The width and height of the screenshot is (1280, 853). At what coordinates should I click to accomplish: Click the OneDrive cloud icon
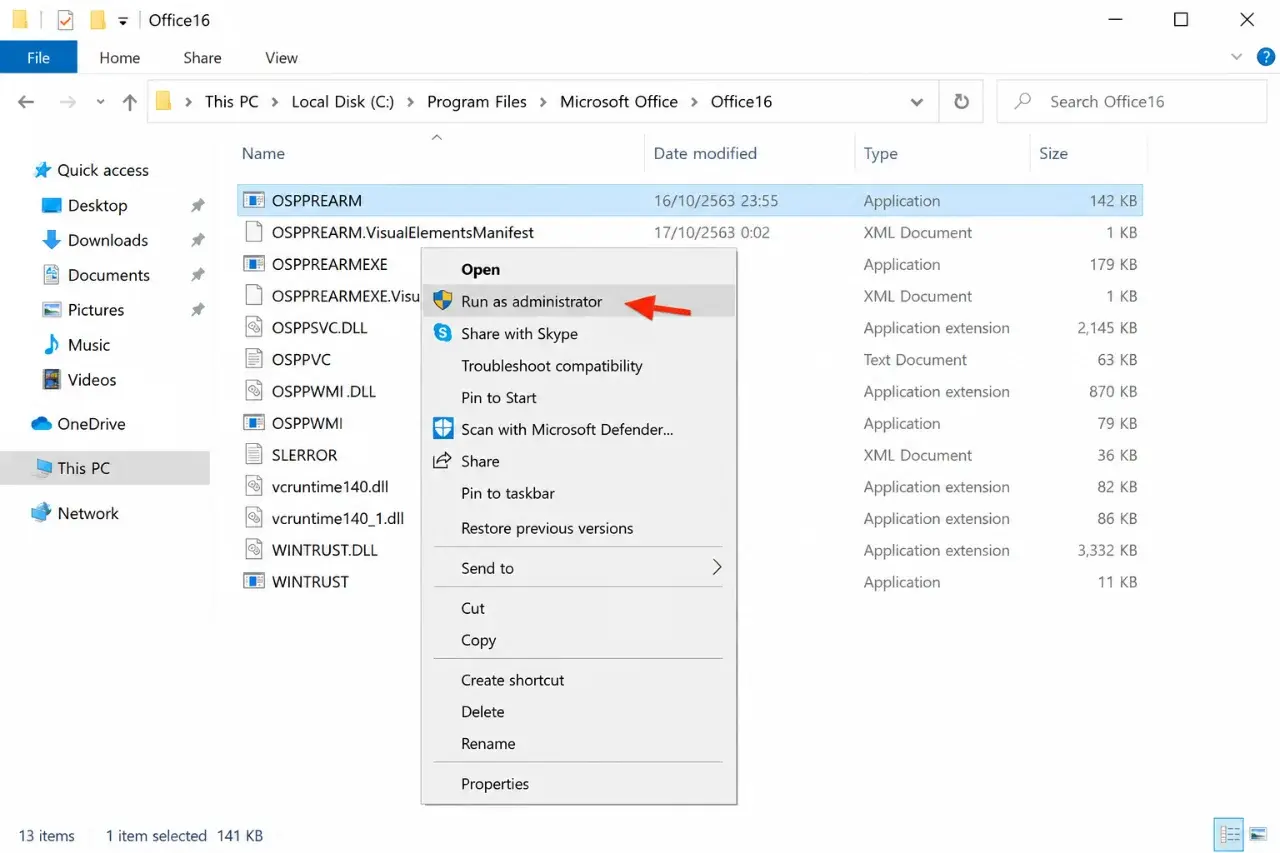(x=41, y=424)
